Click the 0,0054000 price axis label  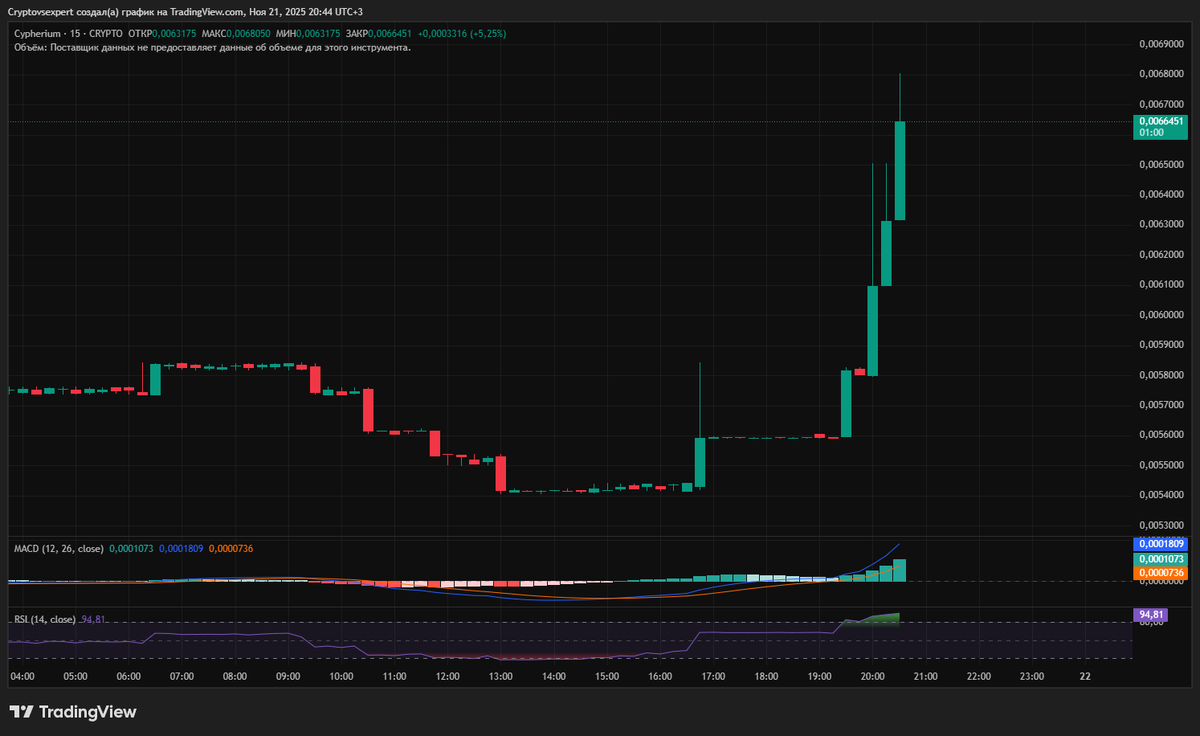click(x=1161, y=494)
